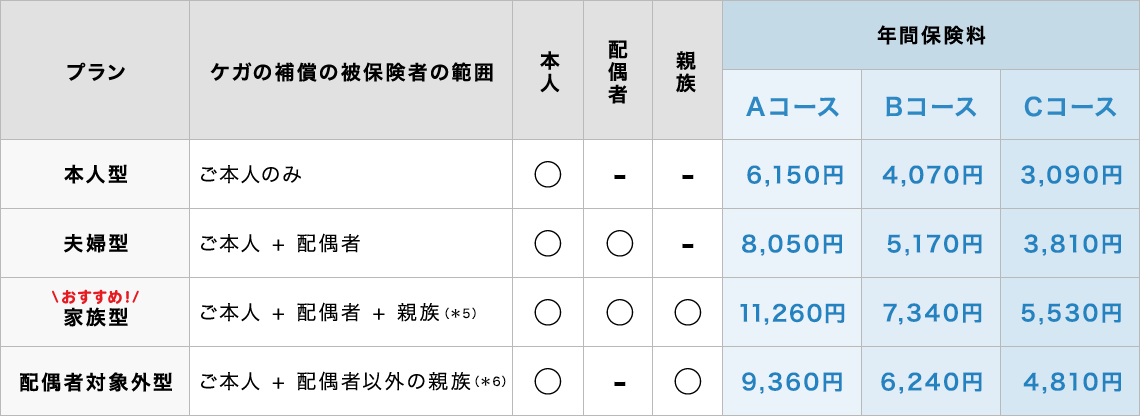Screen dimensions: 1140x416
Task: Select the 夫婦型 plan label
Action: click(95, 244)
